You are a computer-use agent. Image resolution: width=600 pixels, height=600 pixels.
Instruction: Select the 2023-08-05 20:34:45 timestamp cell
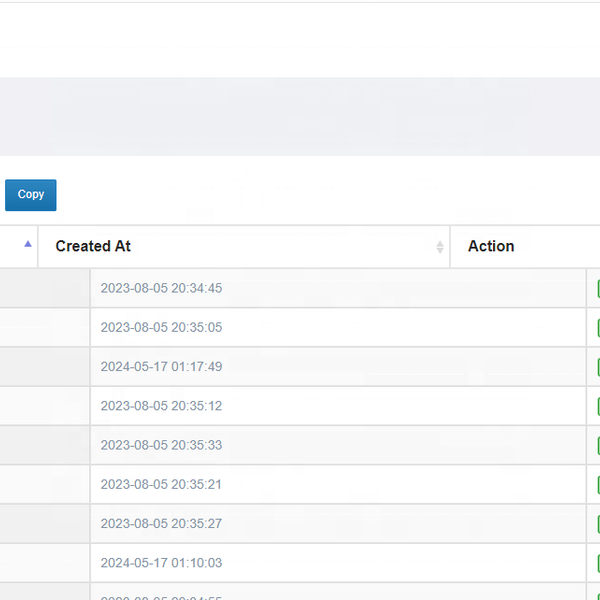[x=161, y=289]
